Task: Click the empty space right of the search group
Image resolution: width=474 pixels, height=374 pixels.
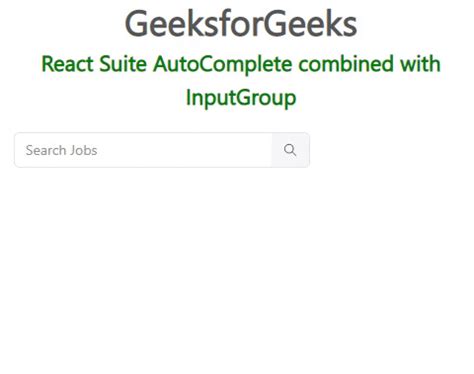Action: click(x=390, y=150)
